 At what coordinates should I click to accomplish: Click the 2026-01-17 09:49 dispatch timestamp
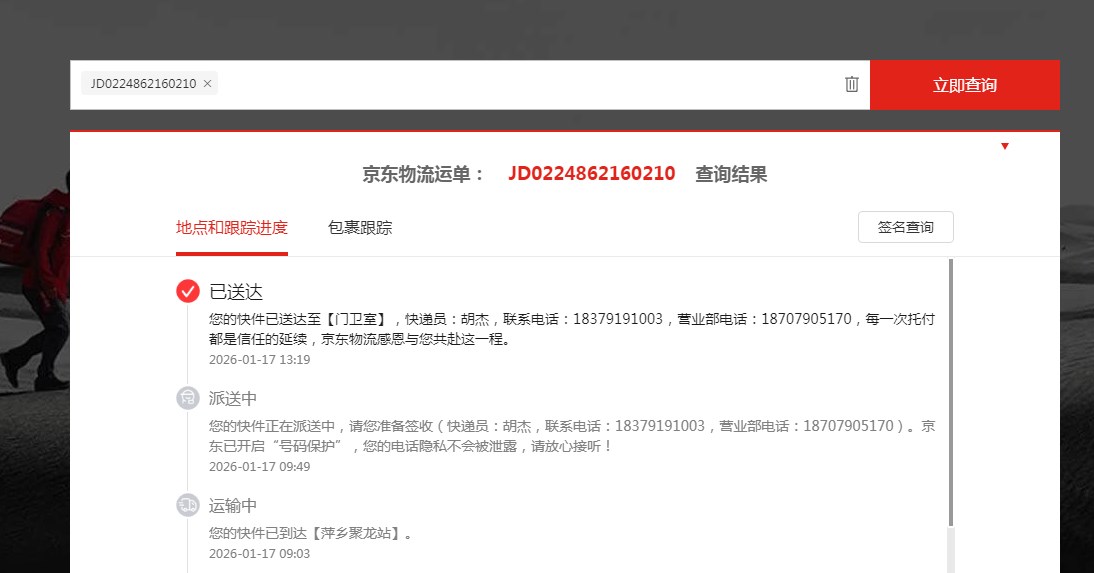pyautogui.click(x=259, y=466)
